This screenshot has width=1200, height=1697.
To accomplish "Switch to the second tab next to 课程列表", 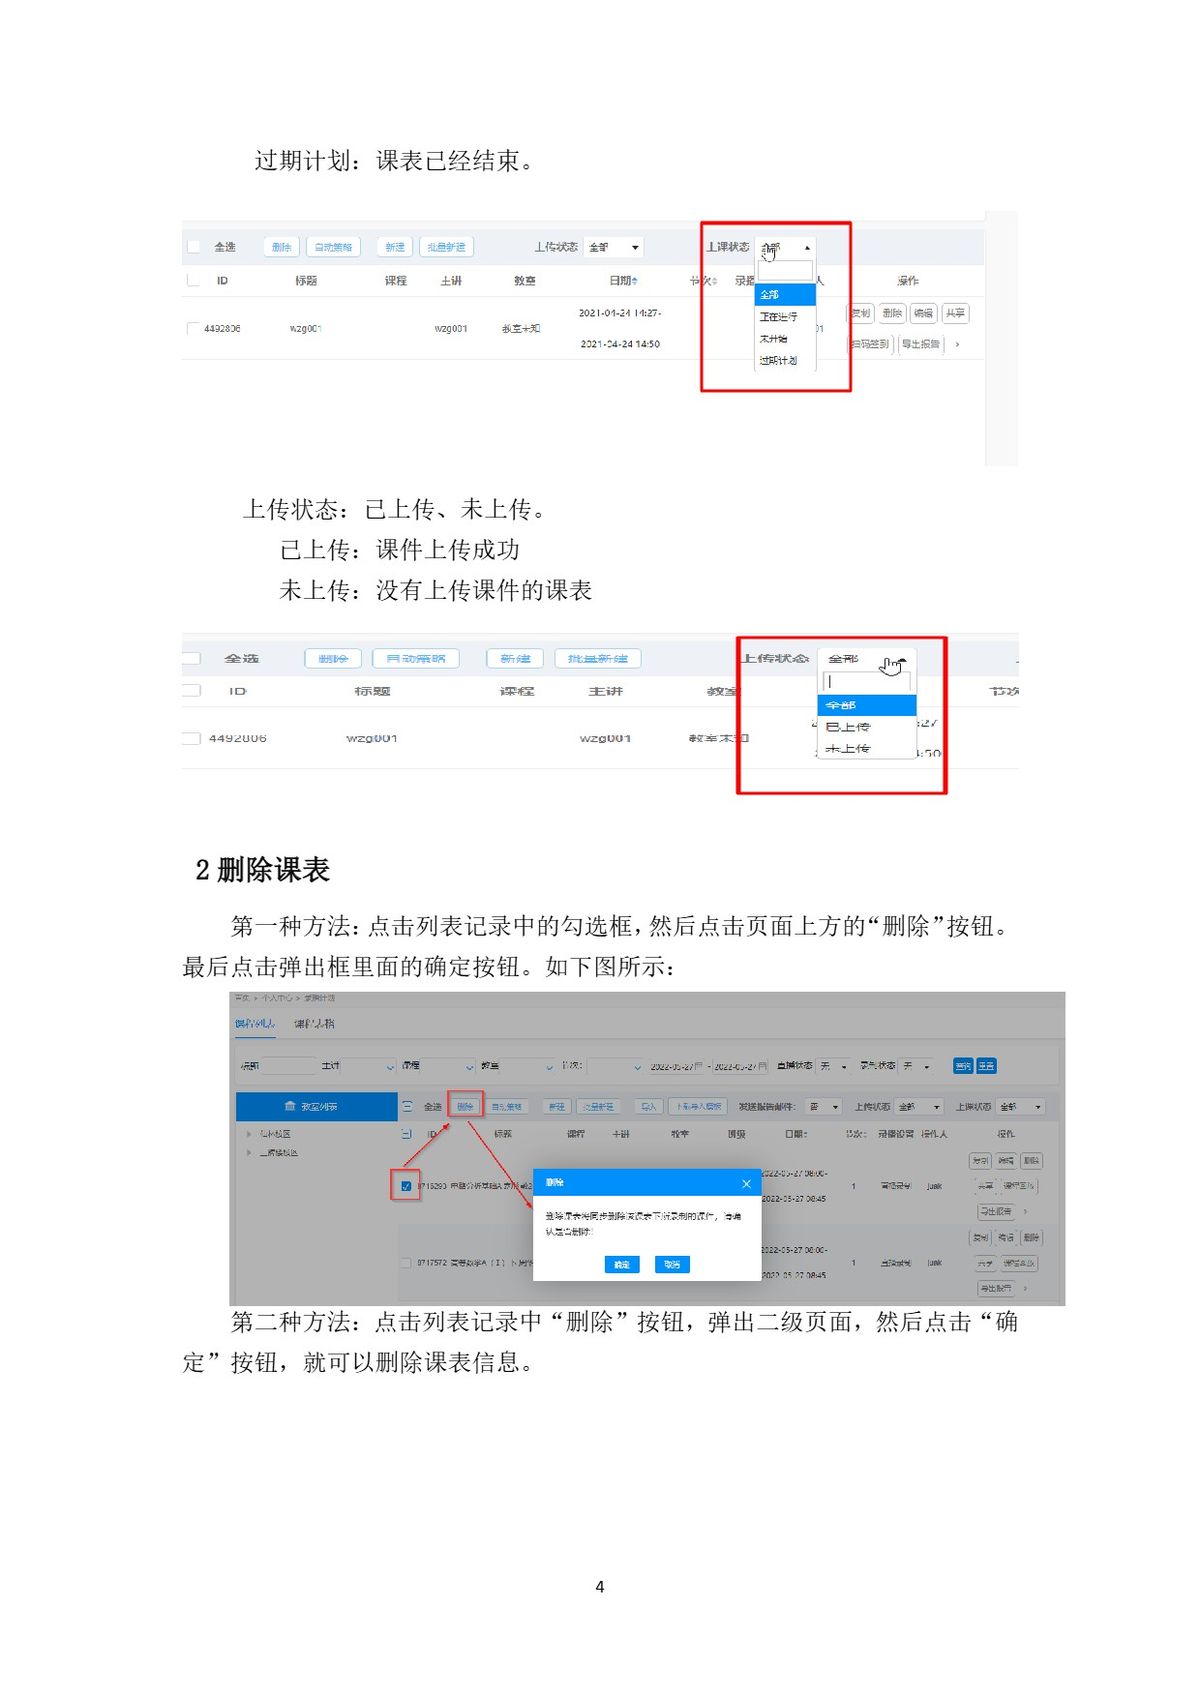I will click(x=314, y=1024).
